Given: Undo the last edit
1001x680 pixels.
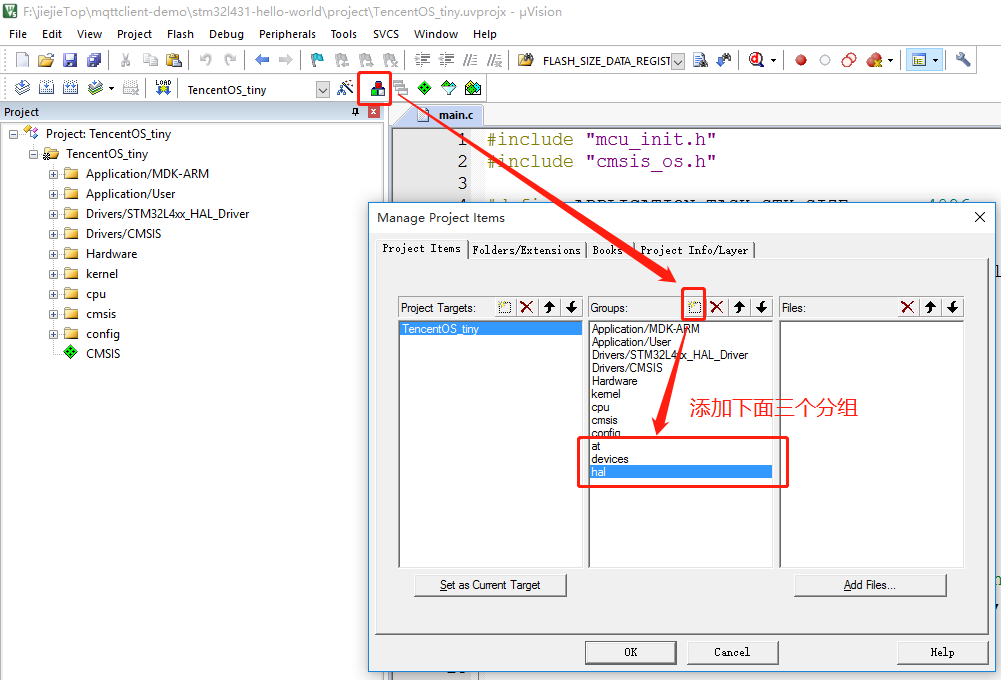Looking at the screenshot, I should tap(206, 60).
